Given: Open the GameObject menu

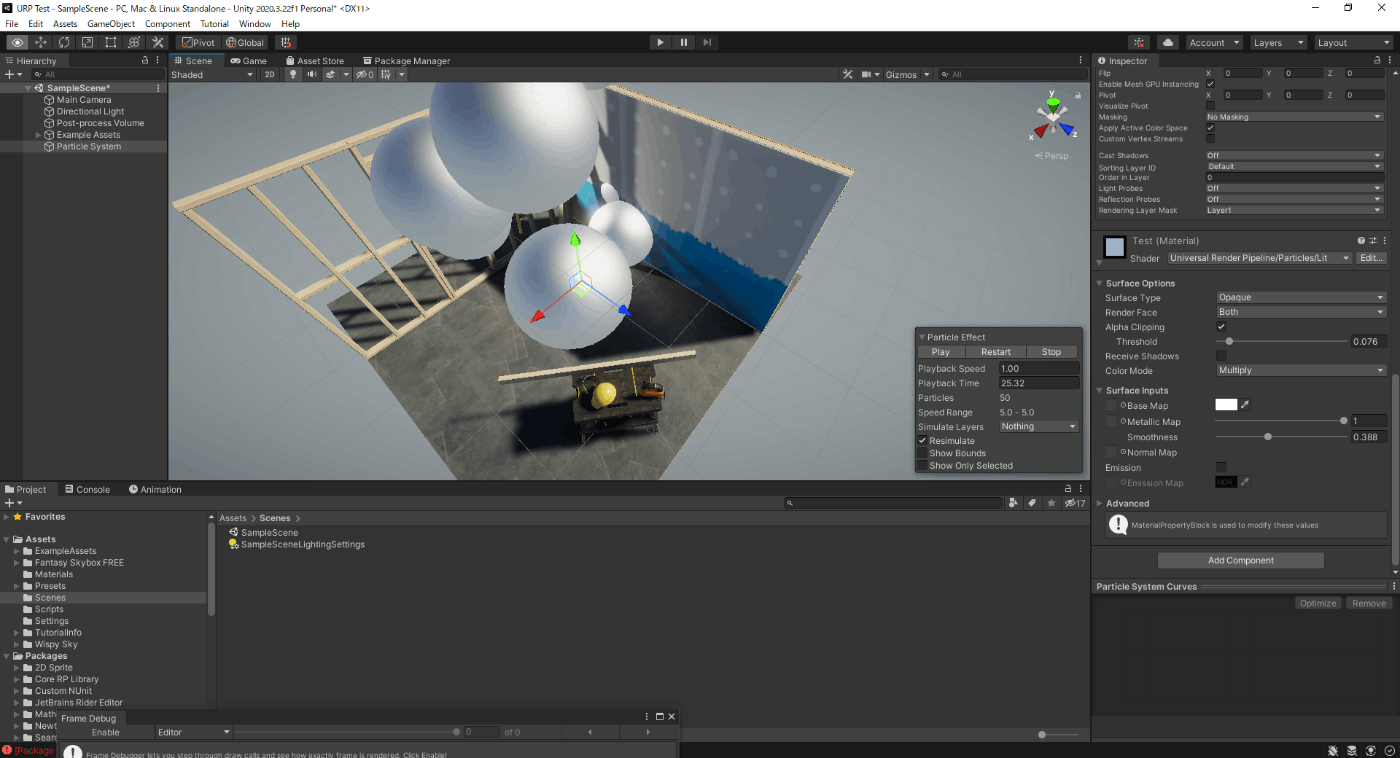Looking at the screenshot, I should (111, 24).
